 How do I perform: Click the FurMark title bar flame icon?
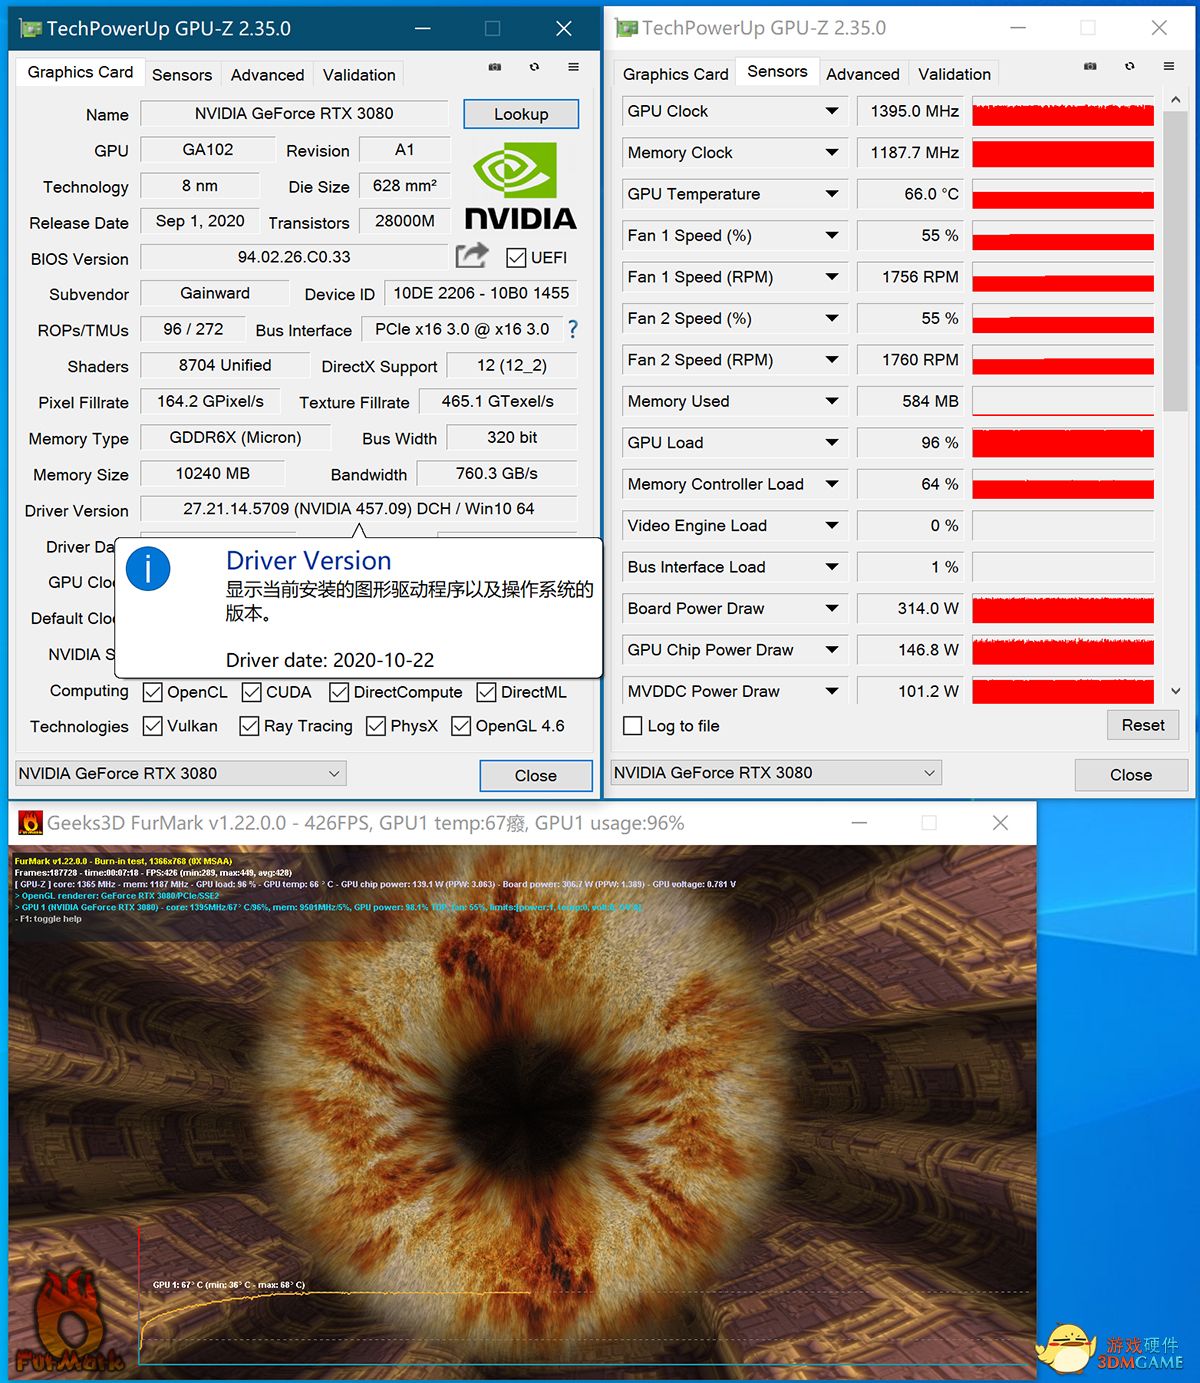click(x=31, y=823)
